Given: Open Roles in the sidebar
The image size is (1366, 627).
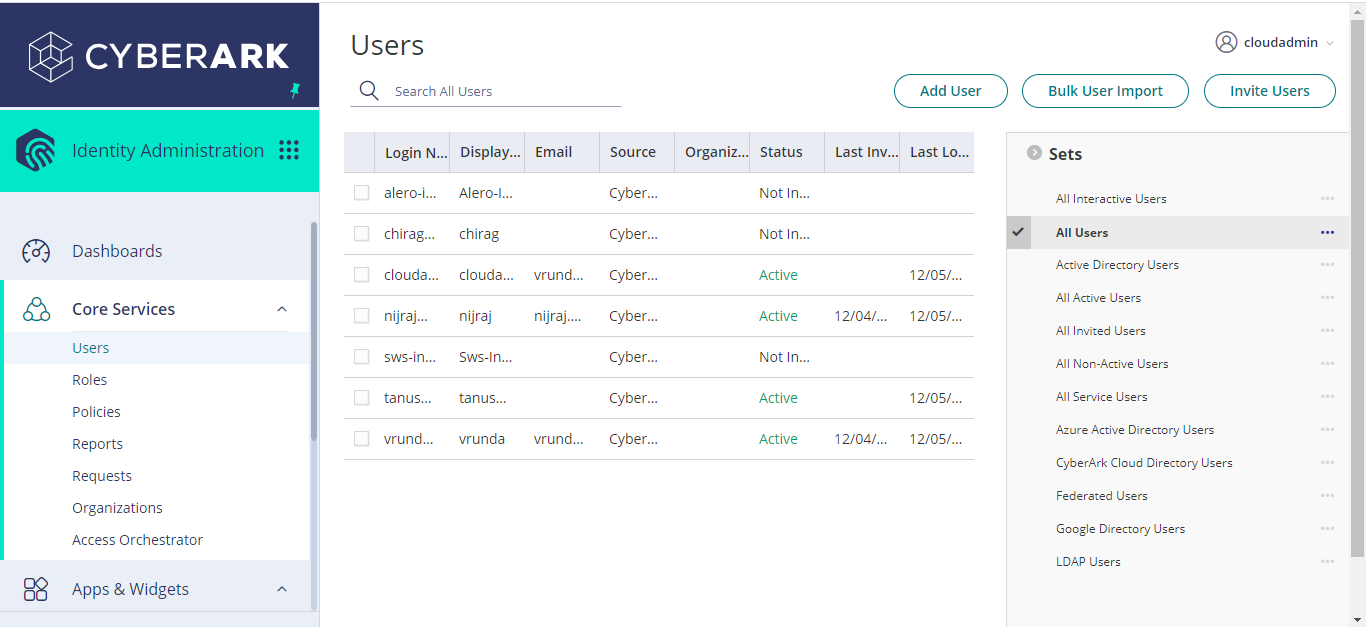Looking at the screenshot, I should [x=89, y=380].
